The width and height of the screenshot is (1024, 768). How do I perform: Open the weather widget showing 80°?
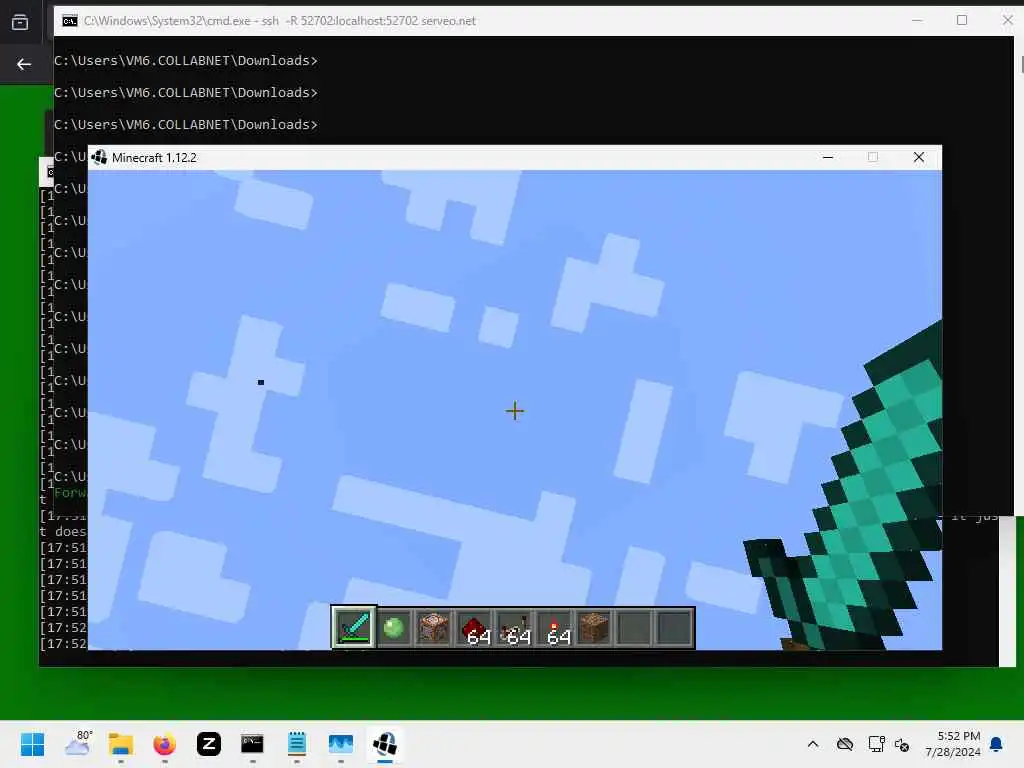[78, 744]
